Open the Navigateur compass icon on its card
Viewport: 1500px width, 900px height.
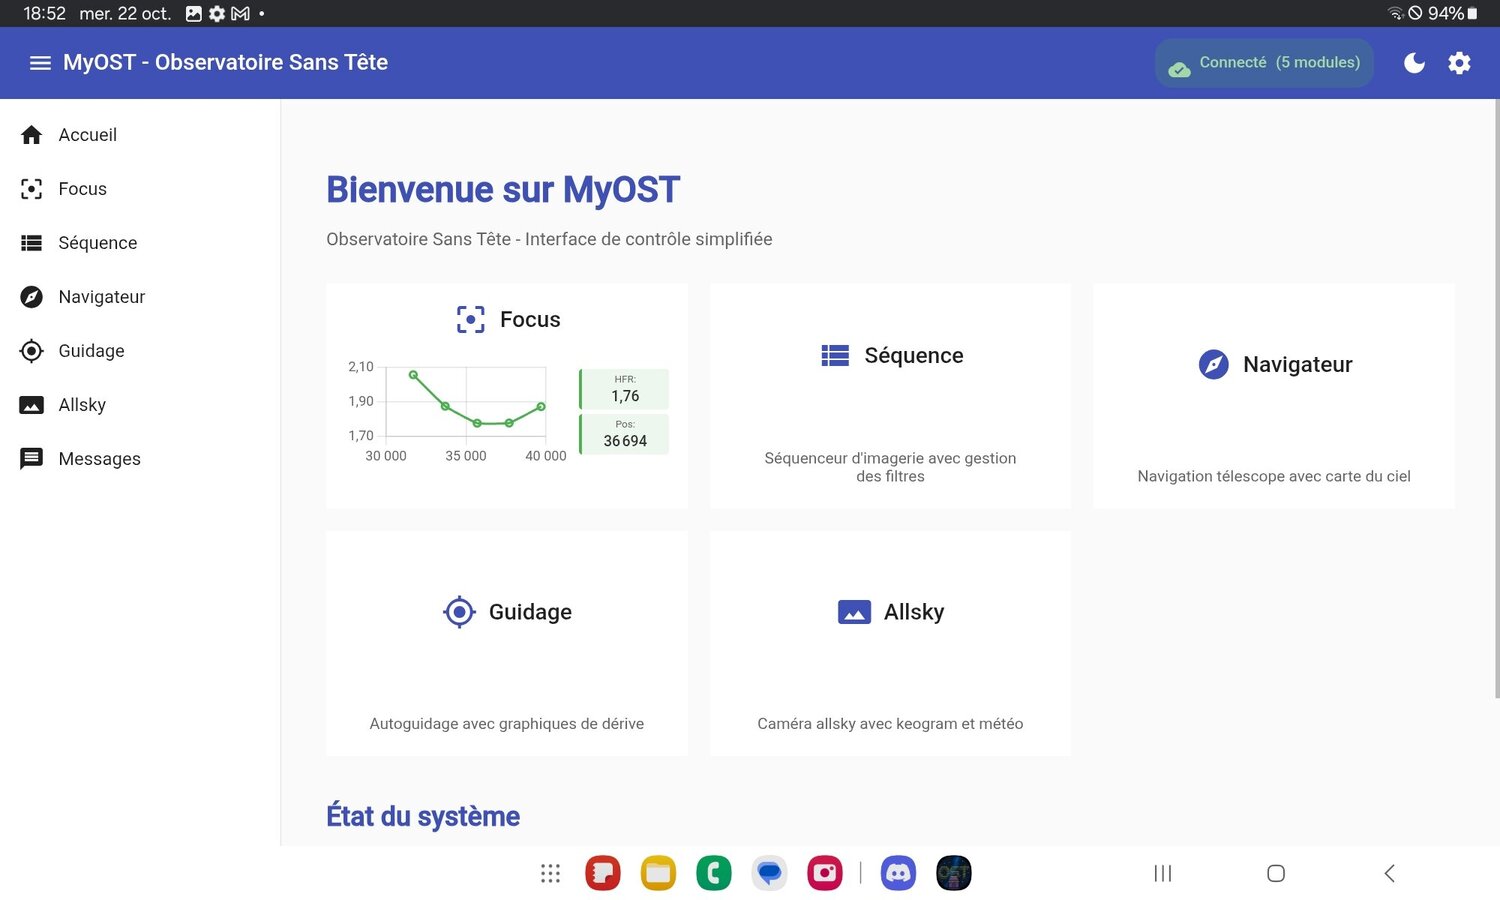tap(1213, 364)
